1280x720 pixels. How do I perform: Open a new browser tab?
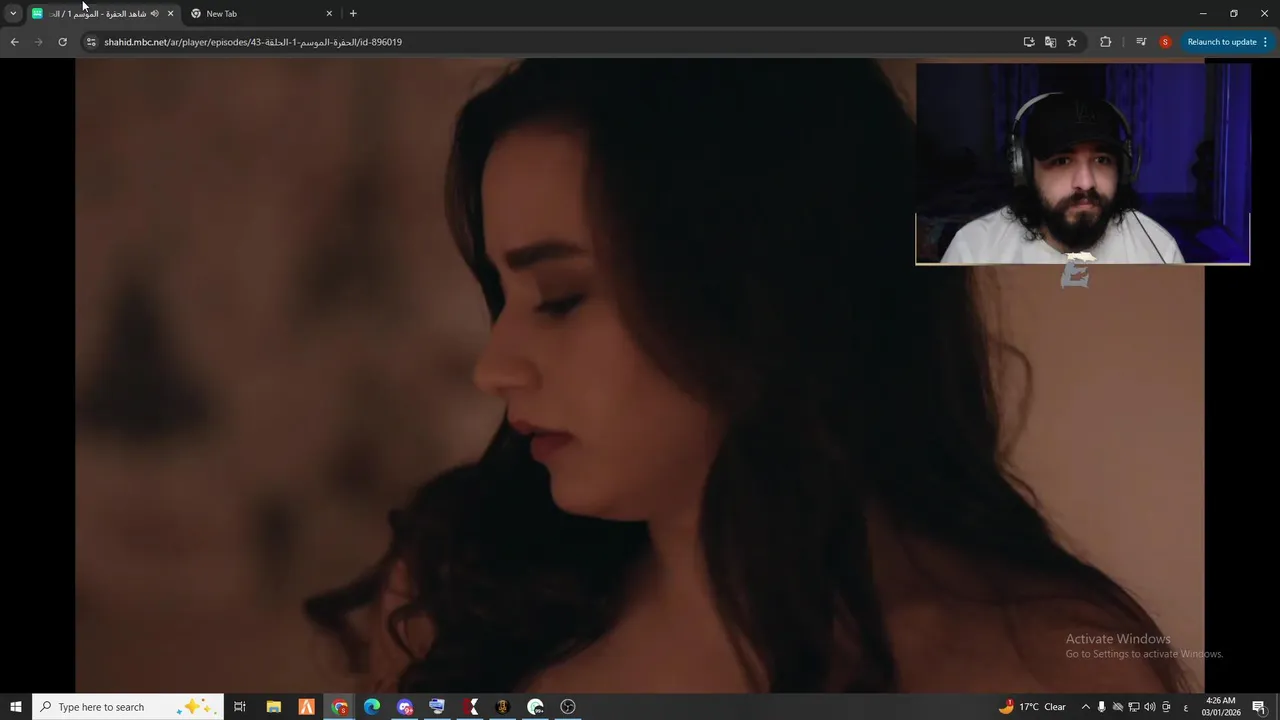click(353, 13)
